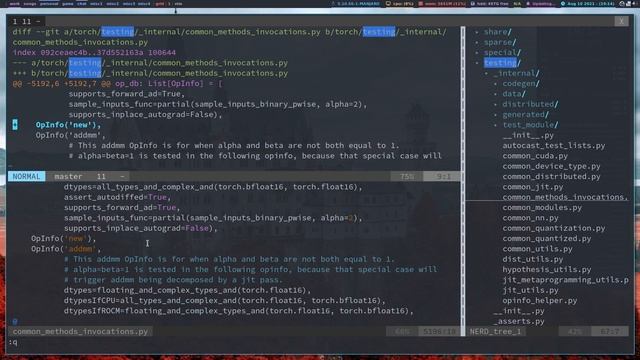640x360 pixels.
Task: Open common_quantization.py file
Action: 553,228
